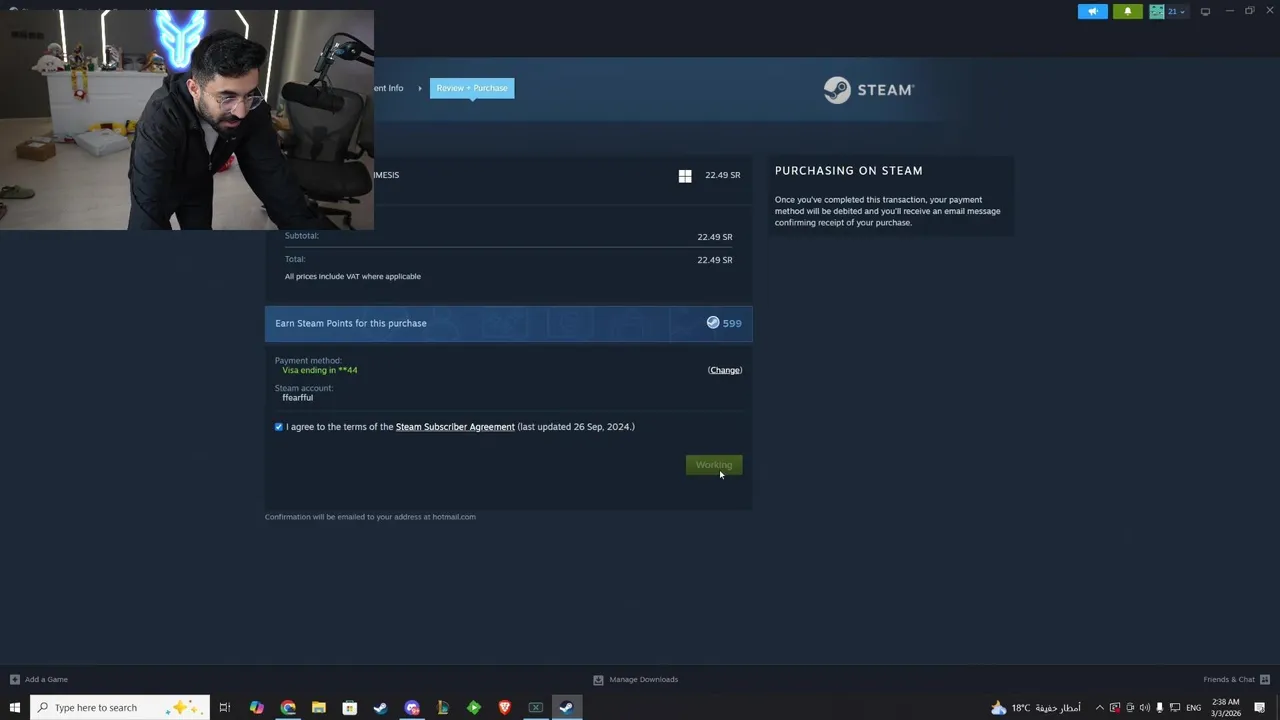Open Manage Downloads text link
The height and width of the screenshot is (720, 1280).
[x=644, y=680]
